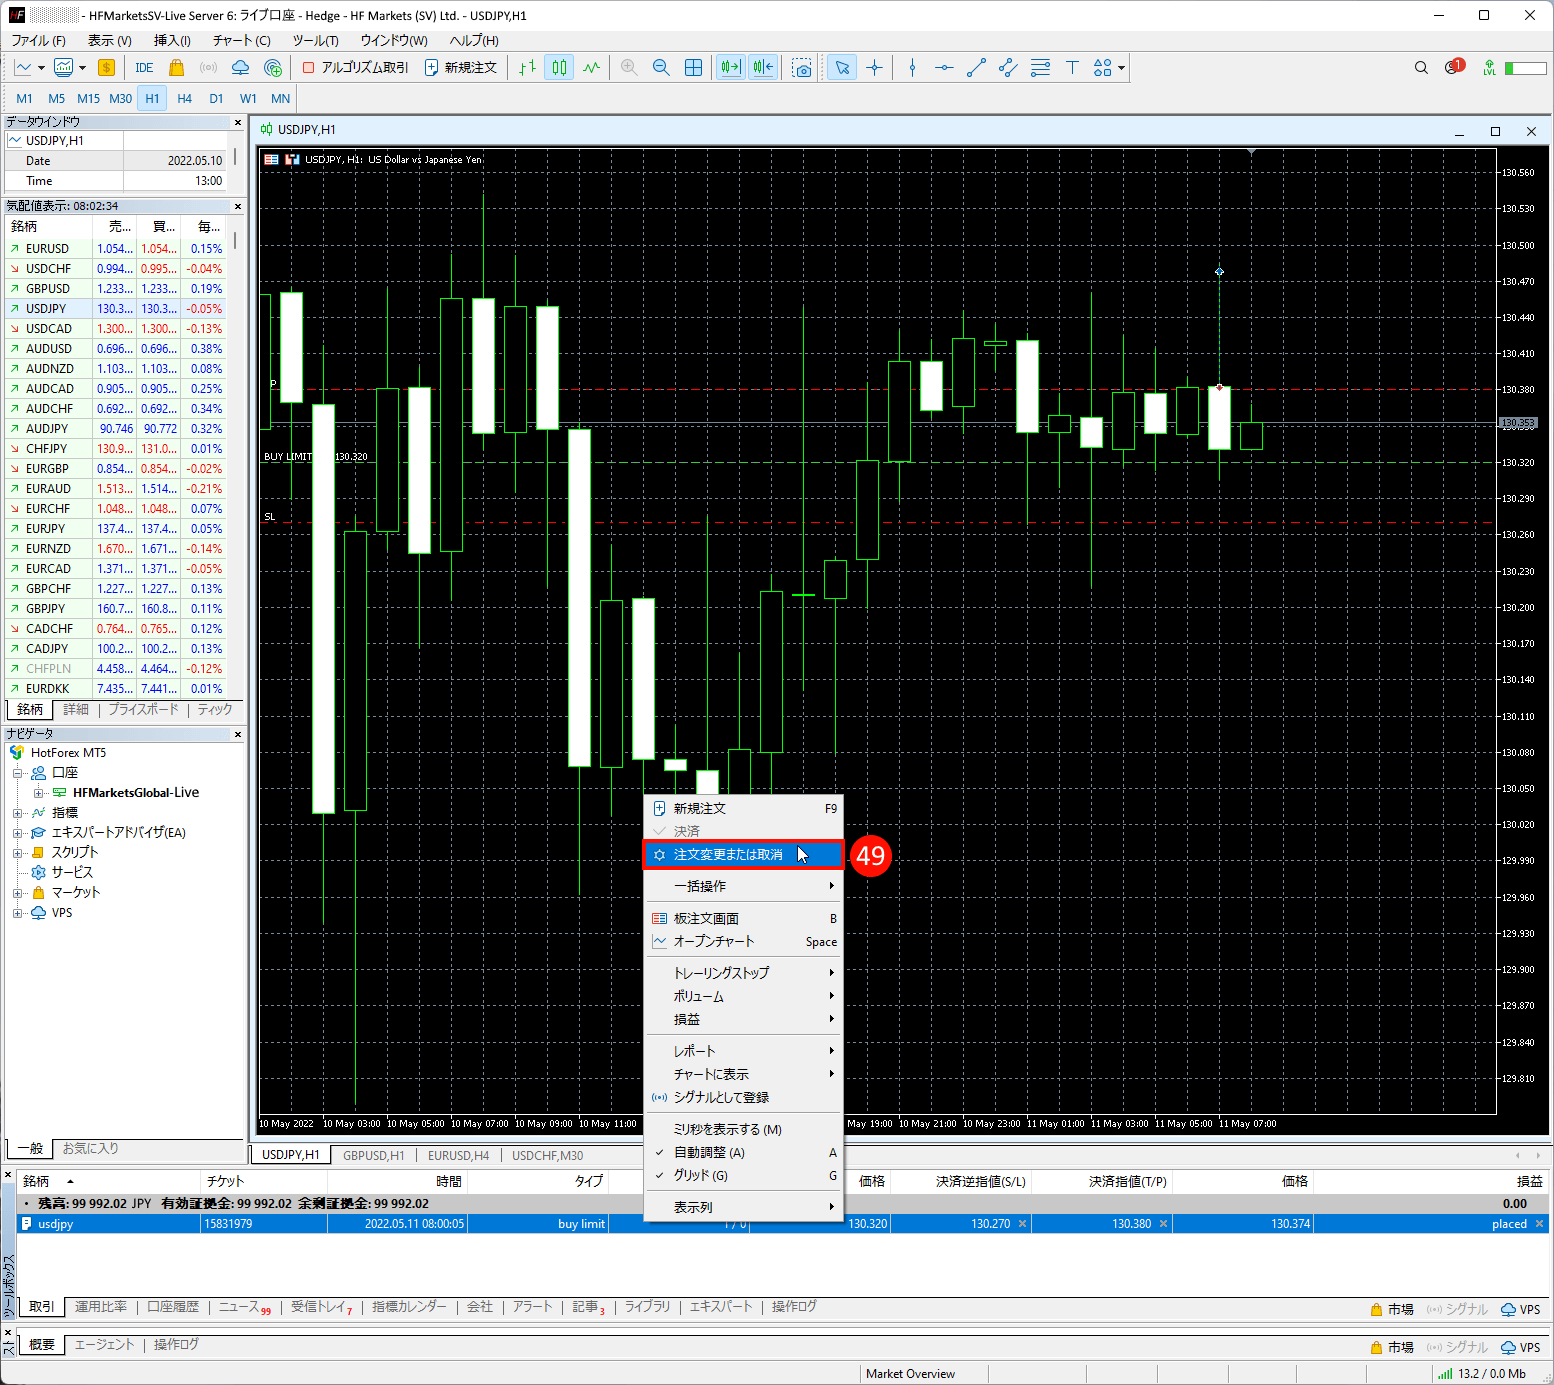The width and height of the screenshot is (1554, 1385).
Task: Click the zoom out magnifier icon
Action: (661, 68)
